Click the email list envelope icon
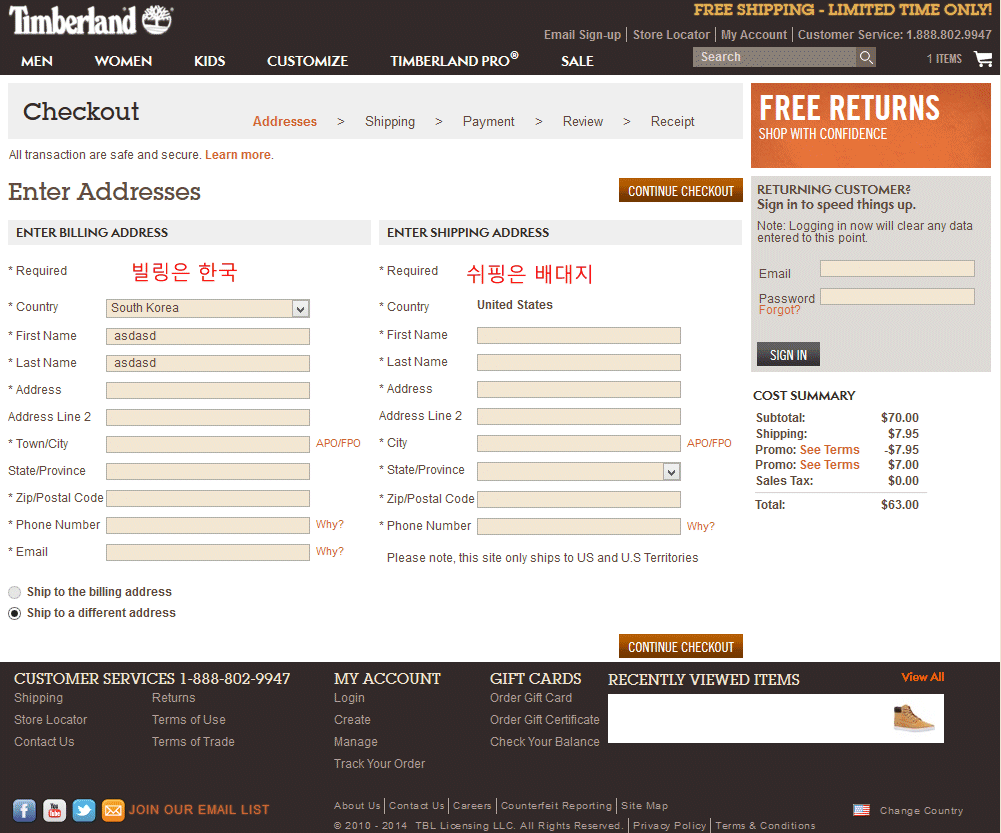Viewport: 1001px width, 833px height. pyautogui.click(x=113, y=810)
